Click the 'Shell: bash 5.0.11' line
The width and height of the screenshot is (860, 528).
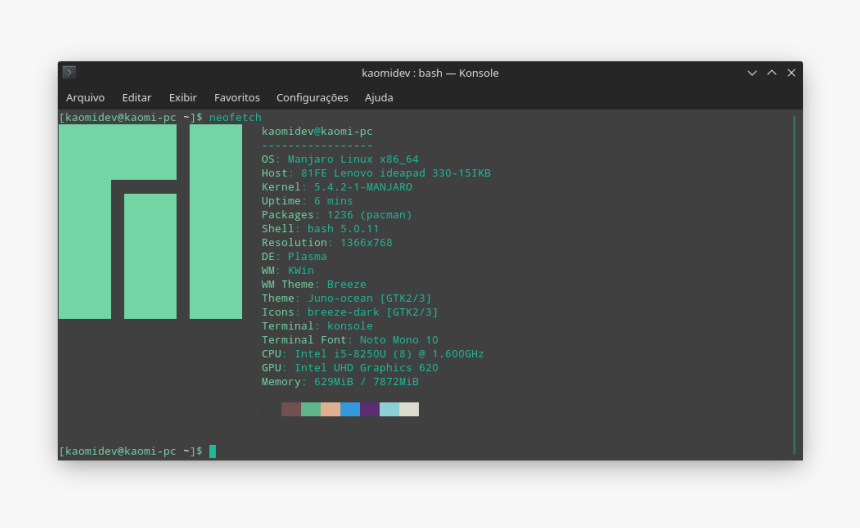[320, 229]
